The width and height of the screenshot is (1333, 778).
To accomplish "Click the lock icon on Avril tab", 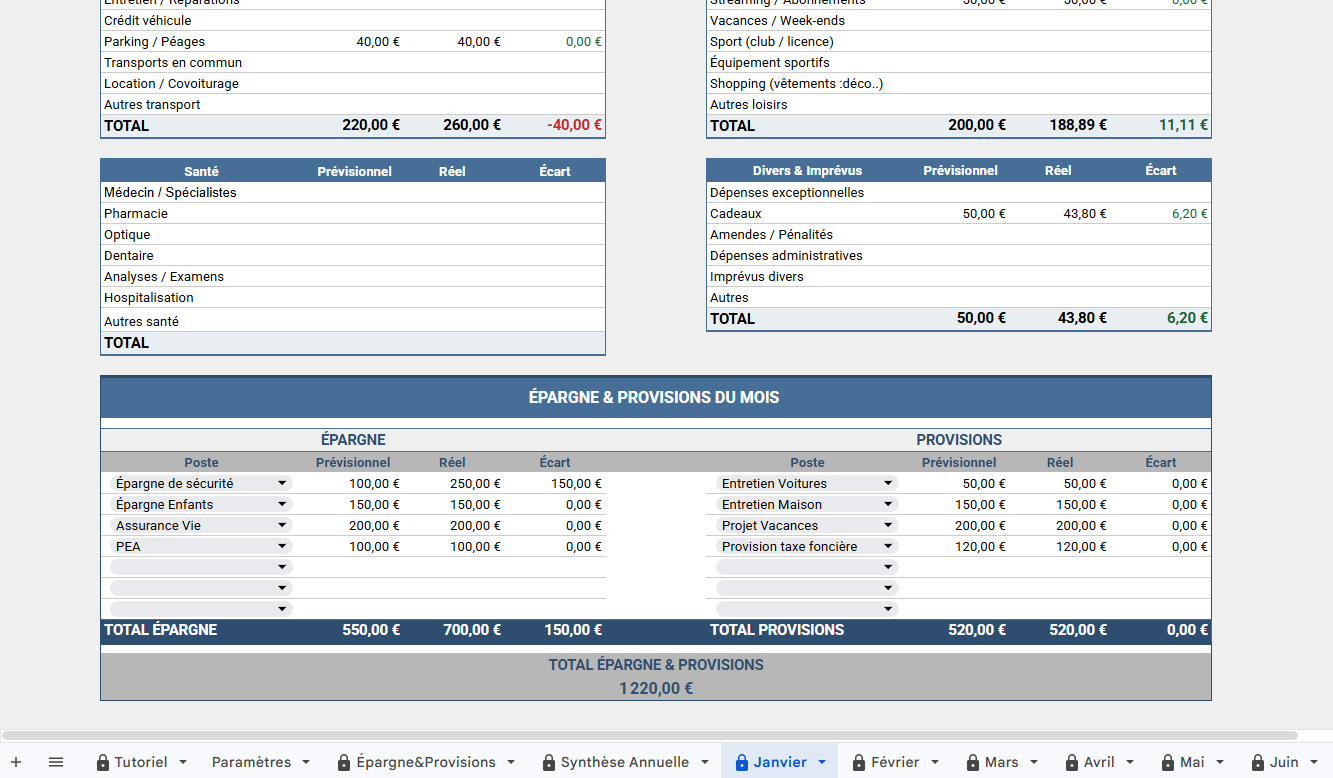I will coord(1072,763).
